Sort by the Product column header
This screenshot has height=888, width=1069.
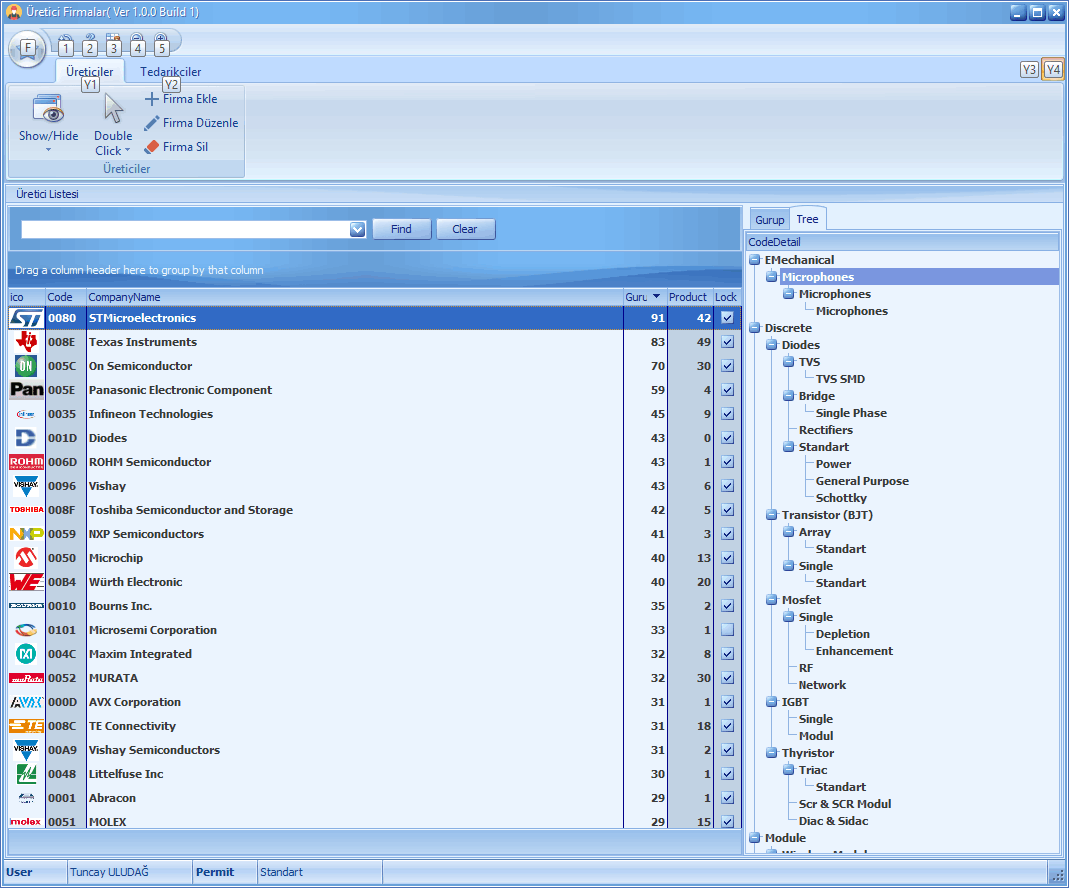point(688,297)
